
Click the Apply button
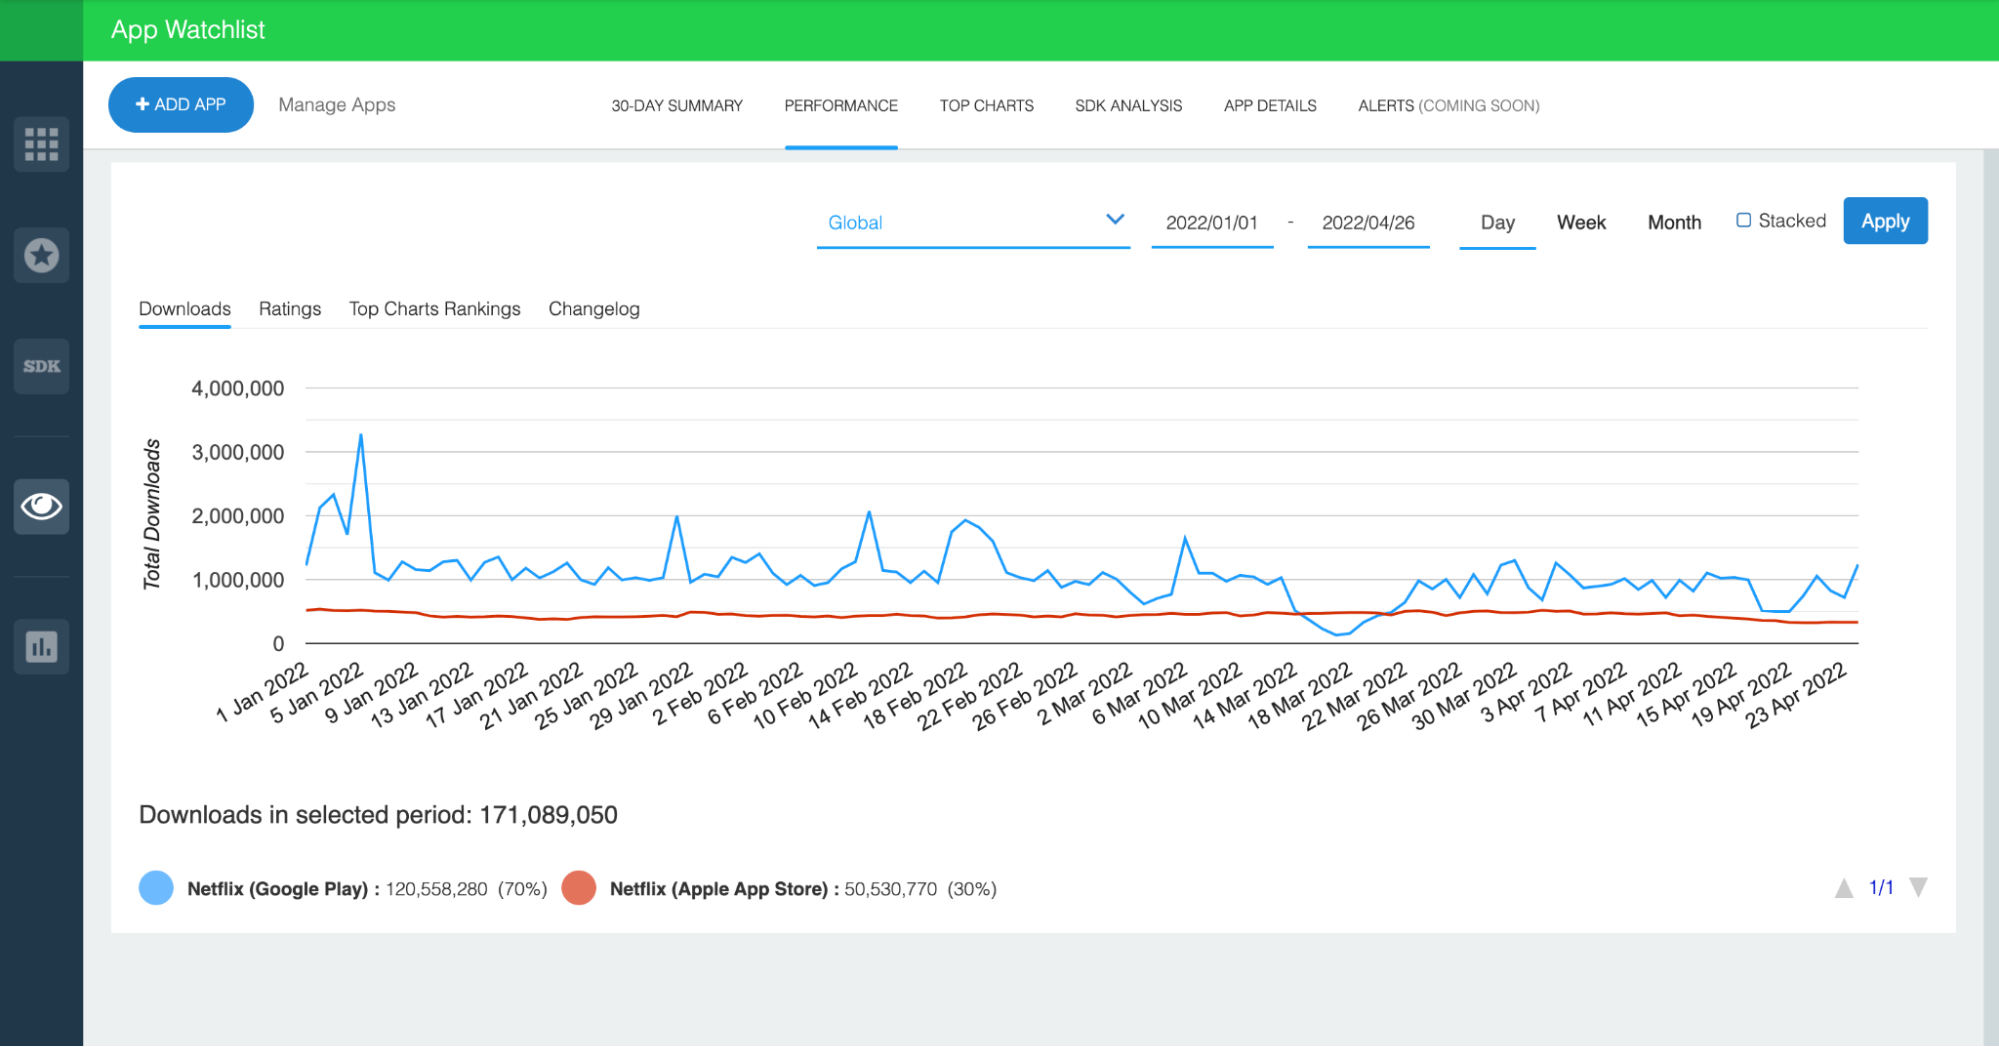coord(1885,221)
